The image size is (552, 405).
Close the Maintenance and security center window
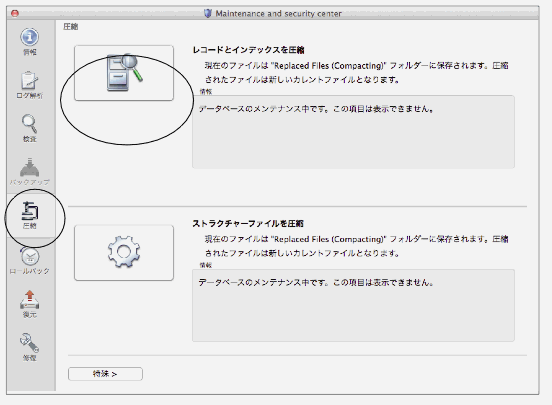(x=15, y=13)
